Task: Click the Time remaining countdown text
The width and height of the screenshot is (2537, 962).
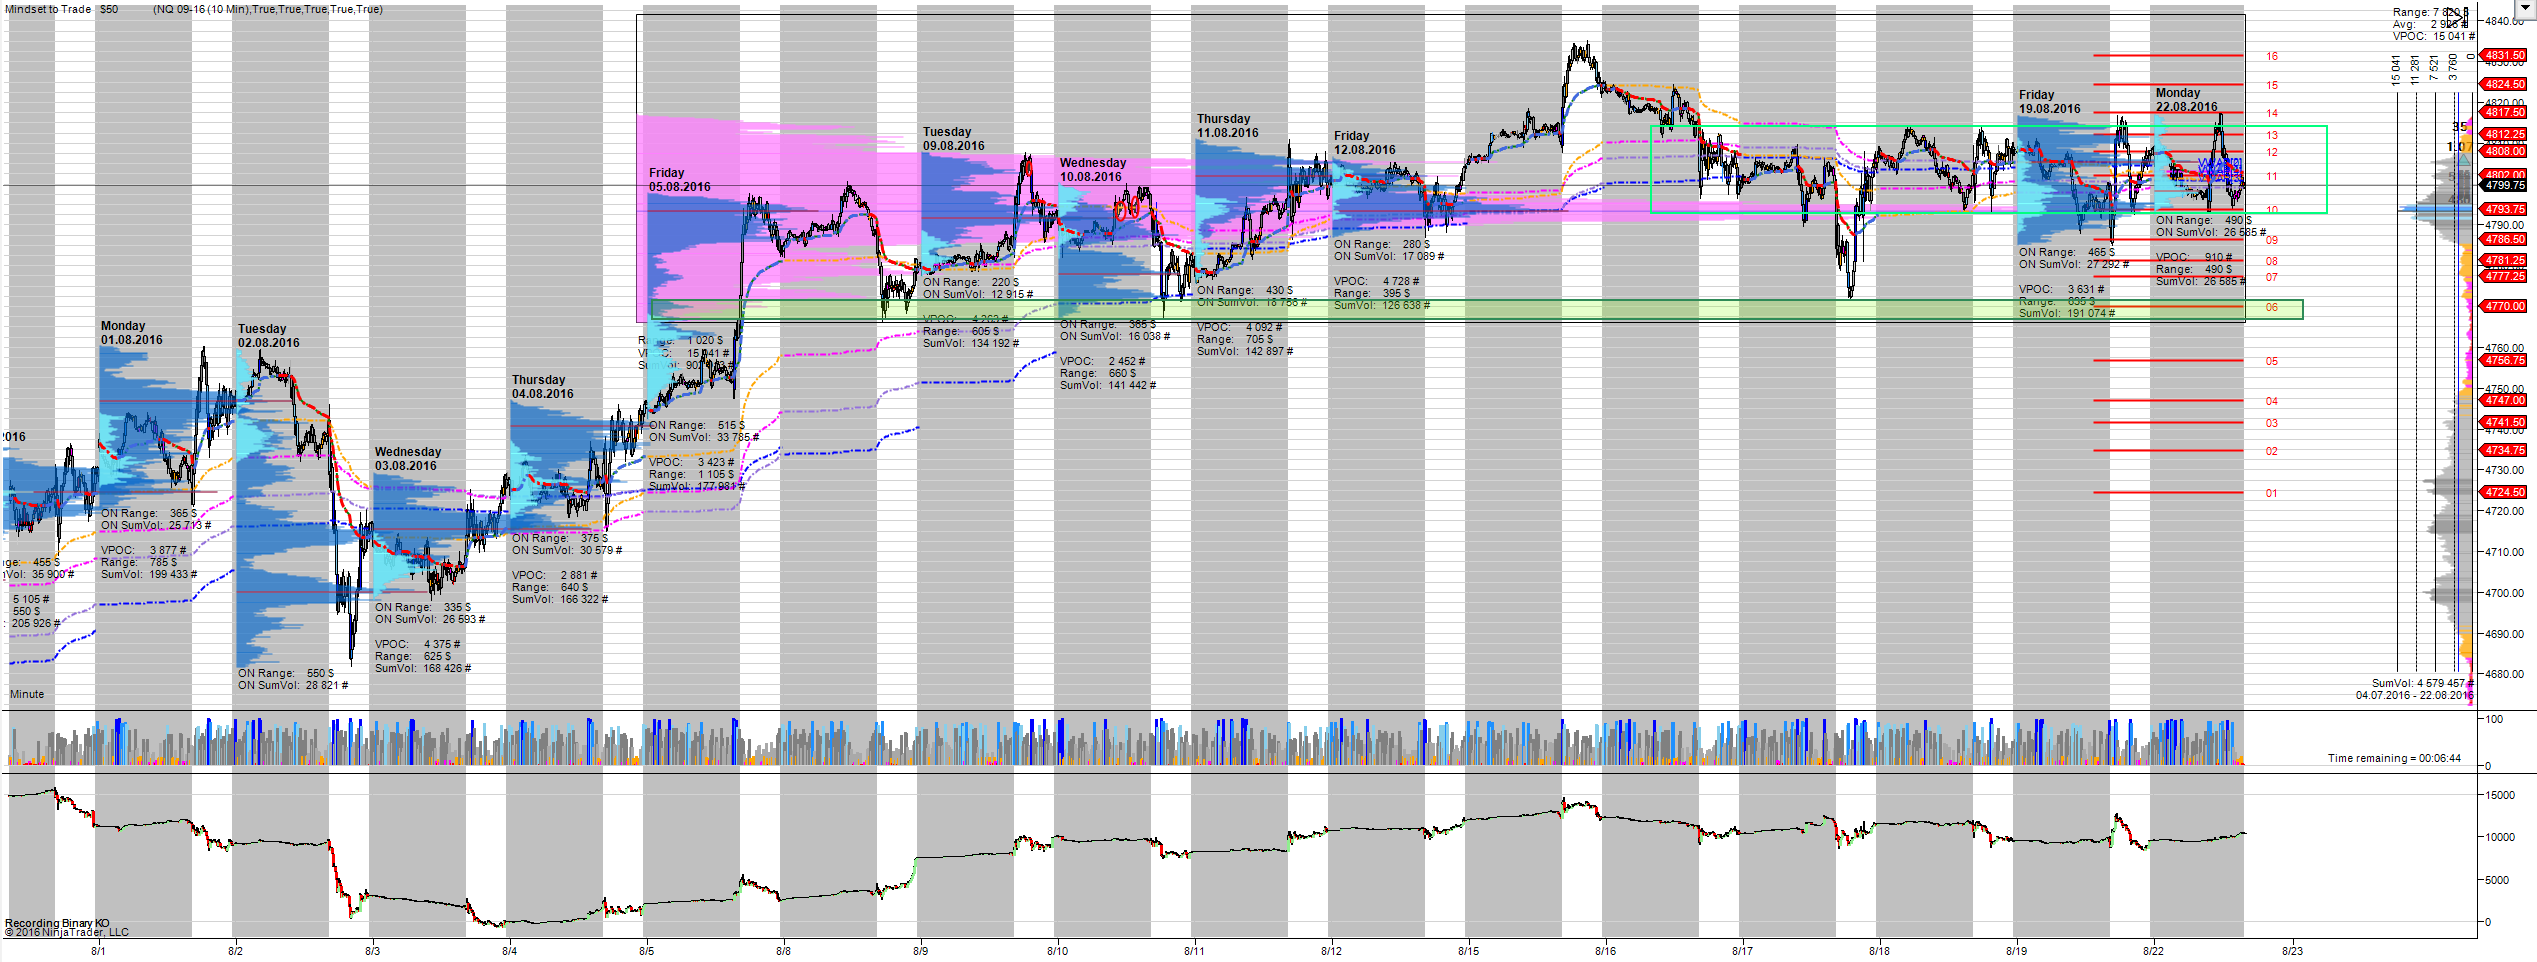Action: click(x=2394, y=758)
